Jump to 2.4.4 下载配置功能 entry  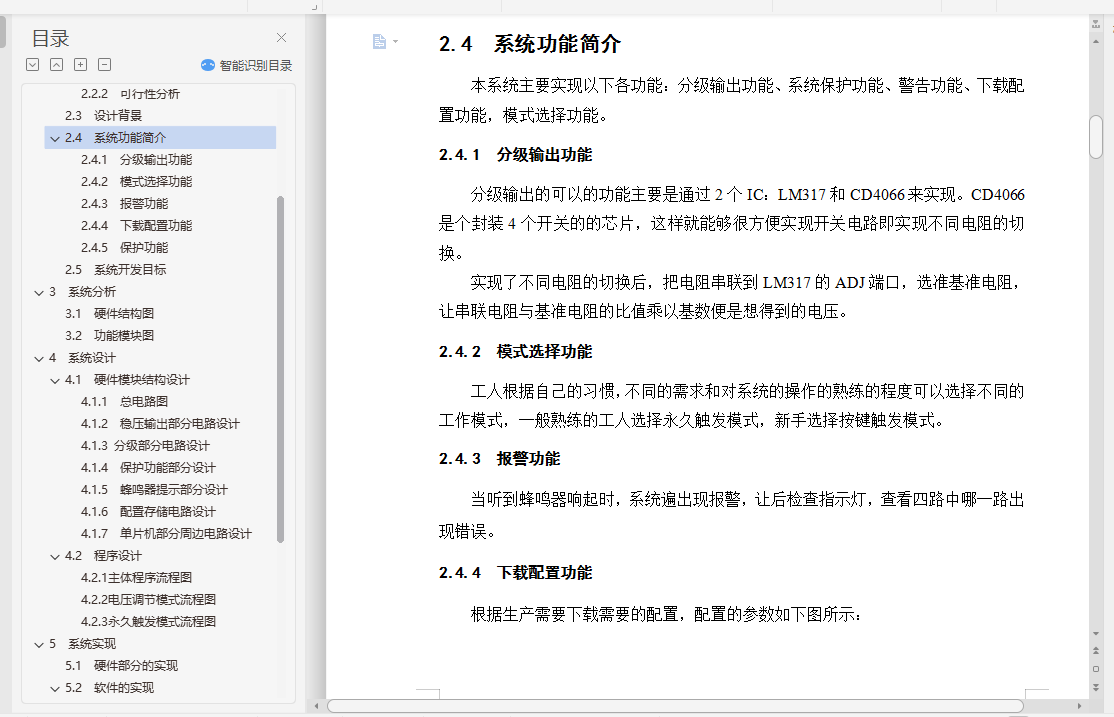coord(136,226)
